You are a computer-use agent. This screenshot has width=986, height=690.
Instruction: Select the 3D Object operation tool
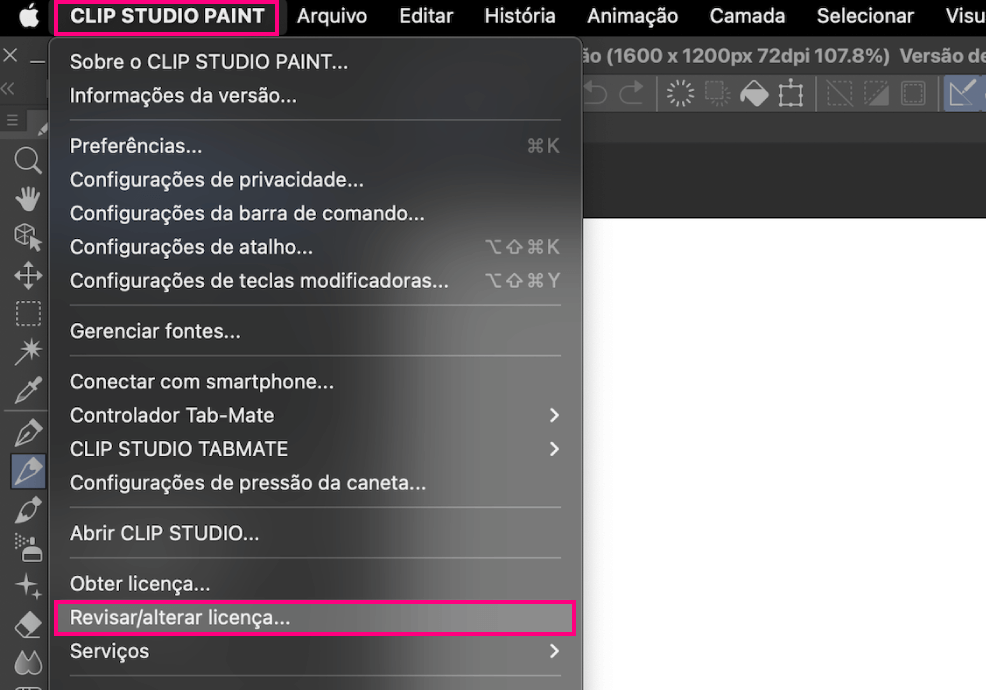(x=28, y=236)
